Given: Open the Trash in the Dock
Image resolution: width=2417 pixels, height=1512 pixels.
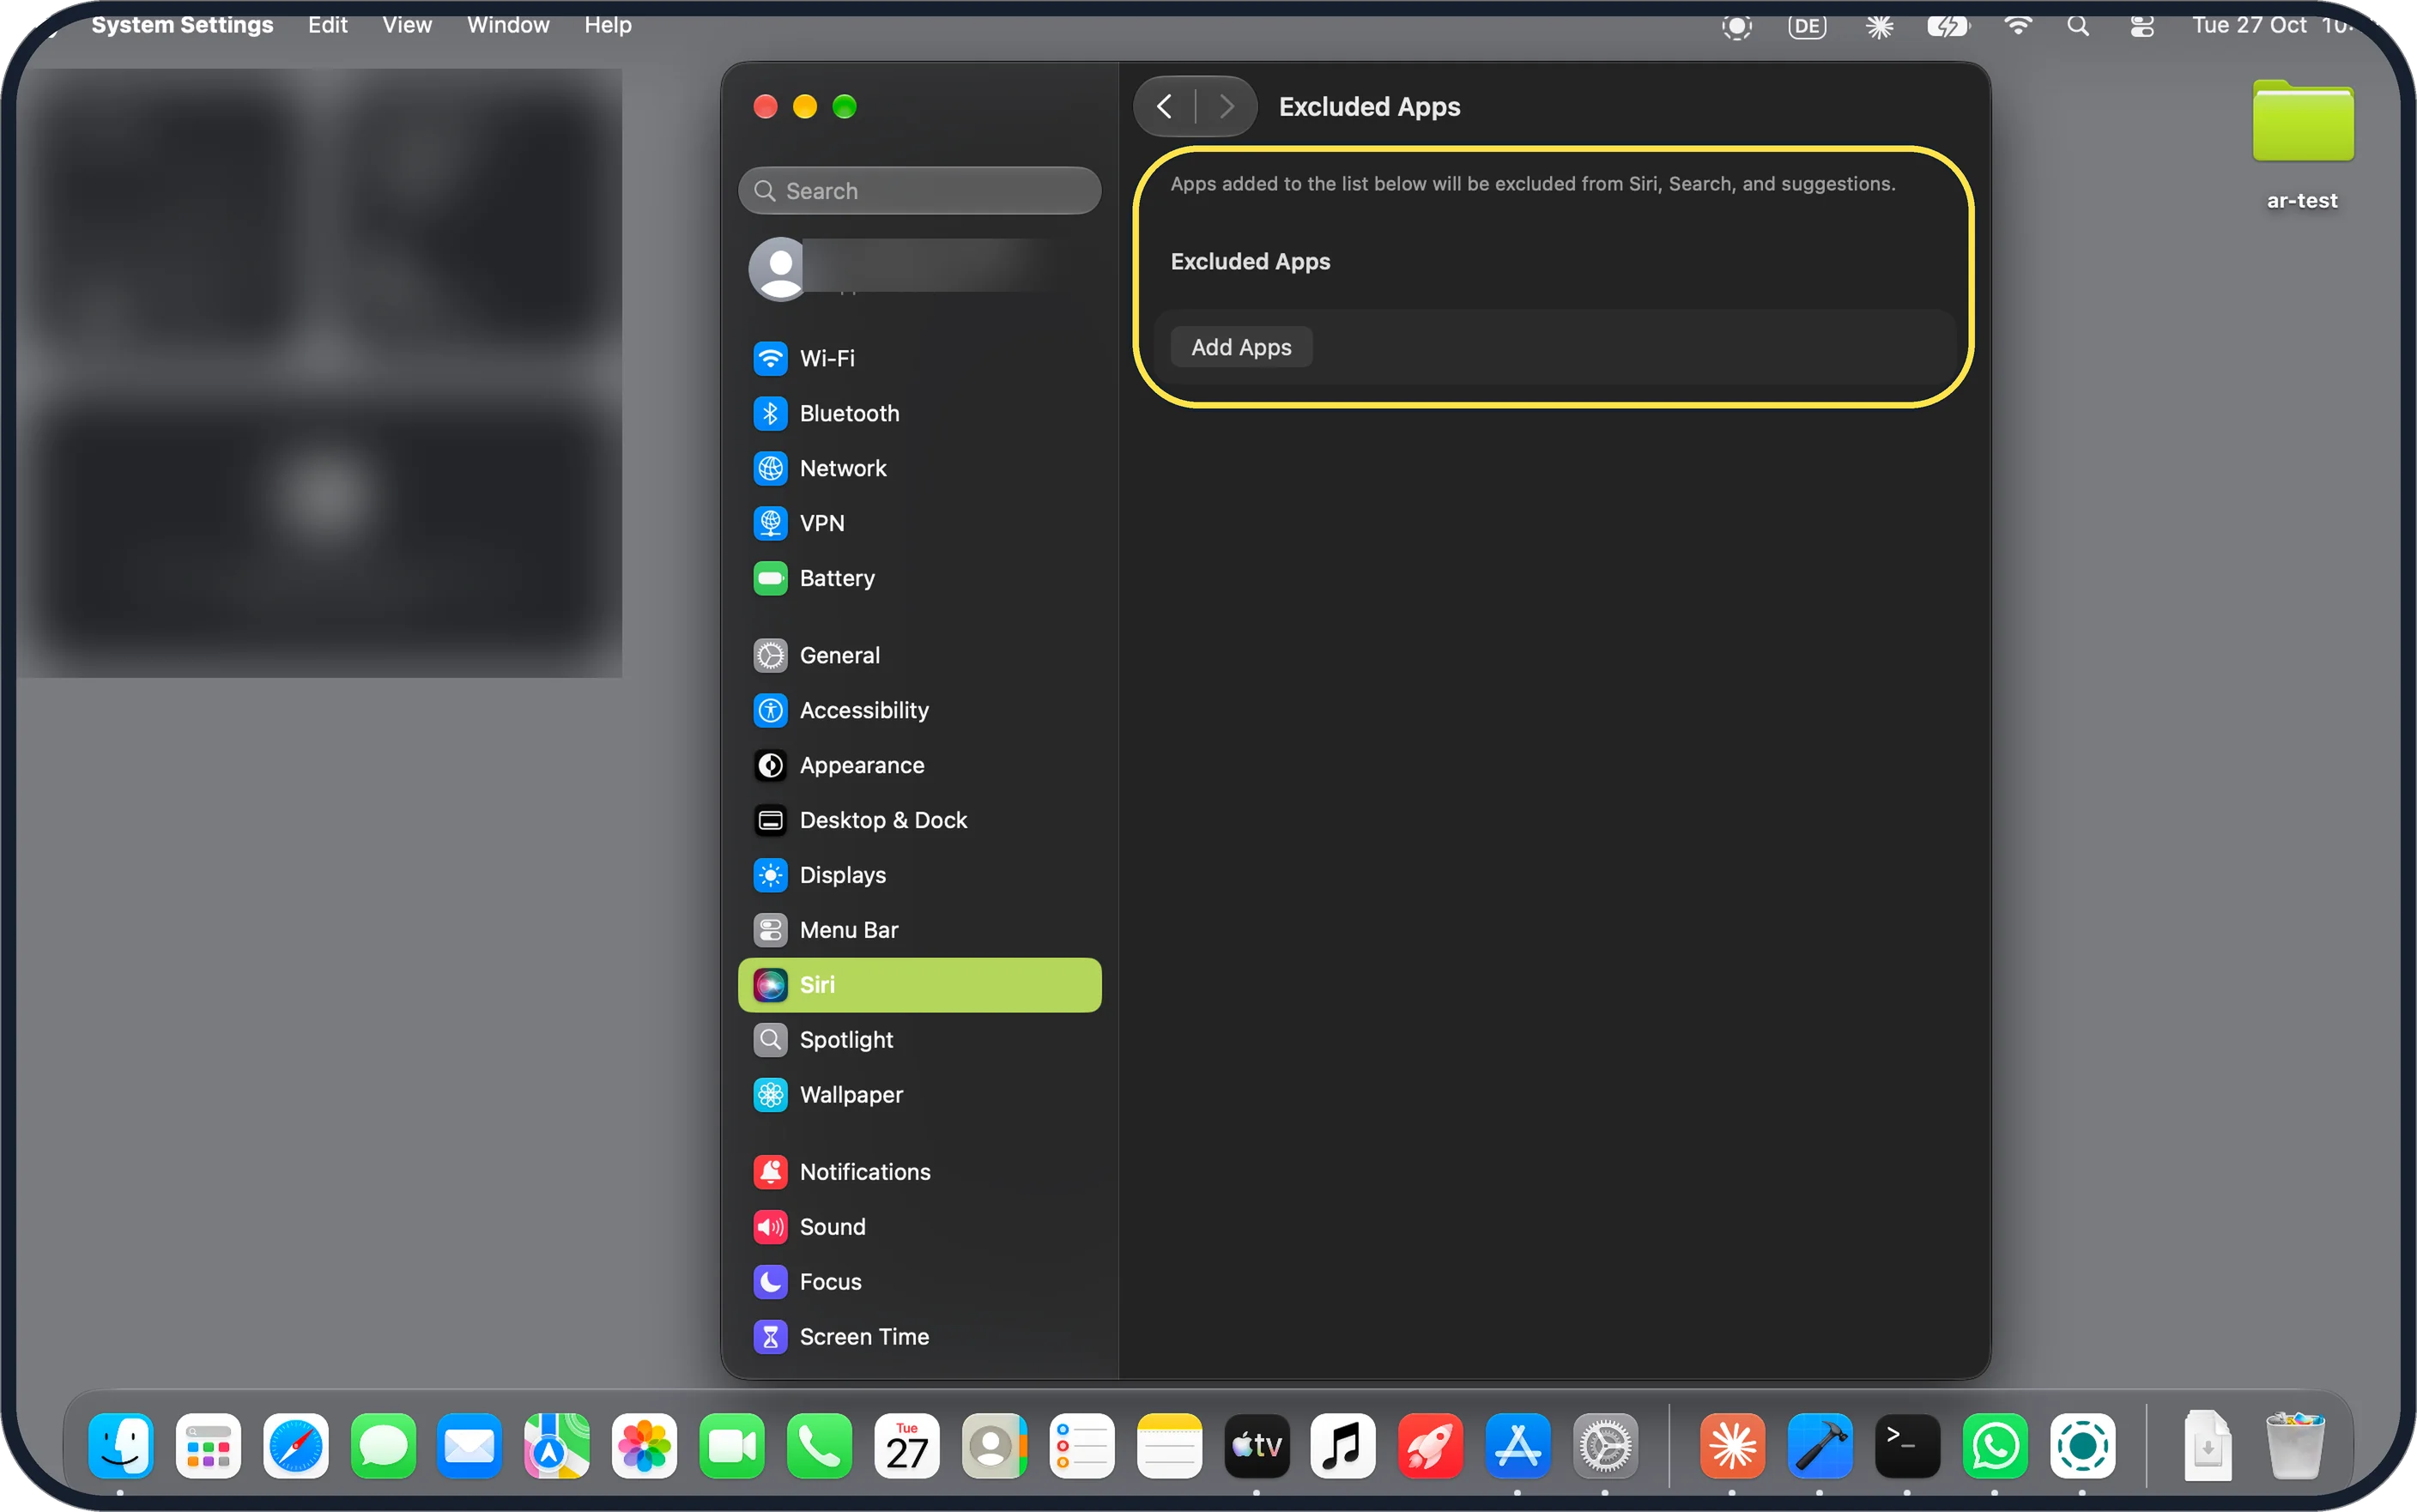Looking at the screenshot, I should (2295, 1445).
